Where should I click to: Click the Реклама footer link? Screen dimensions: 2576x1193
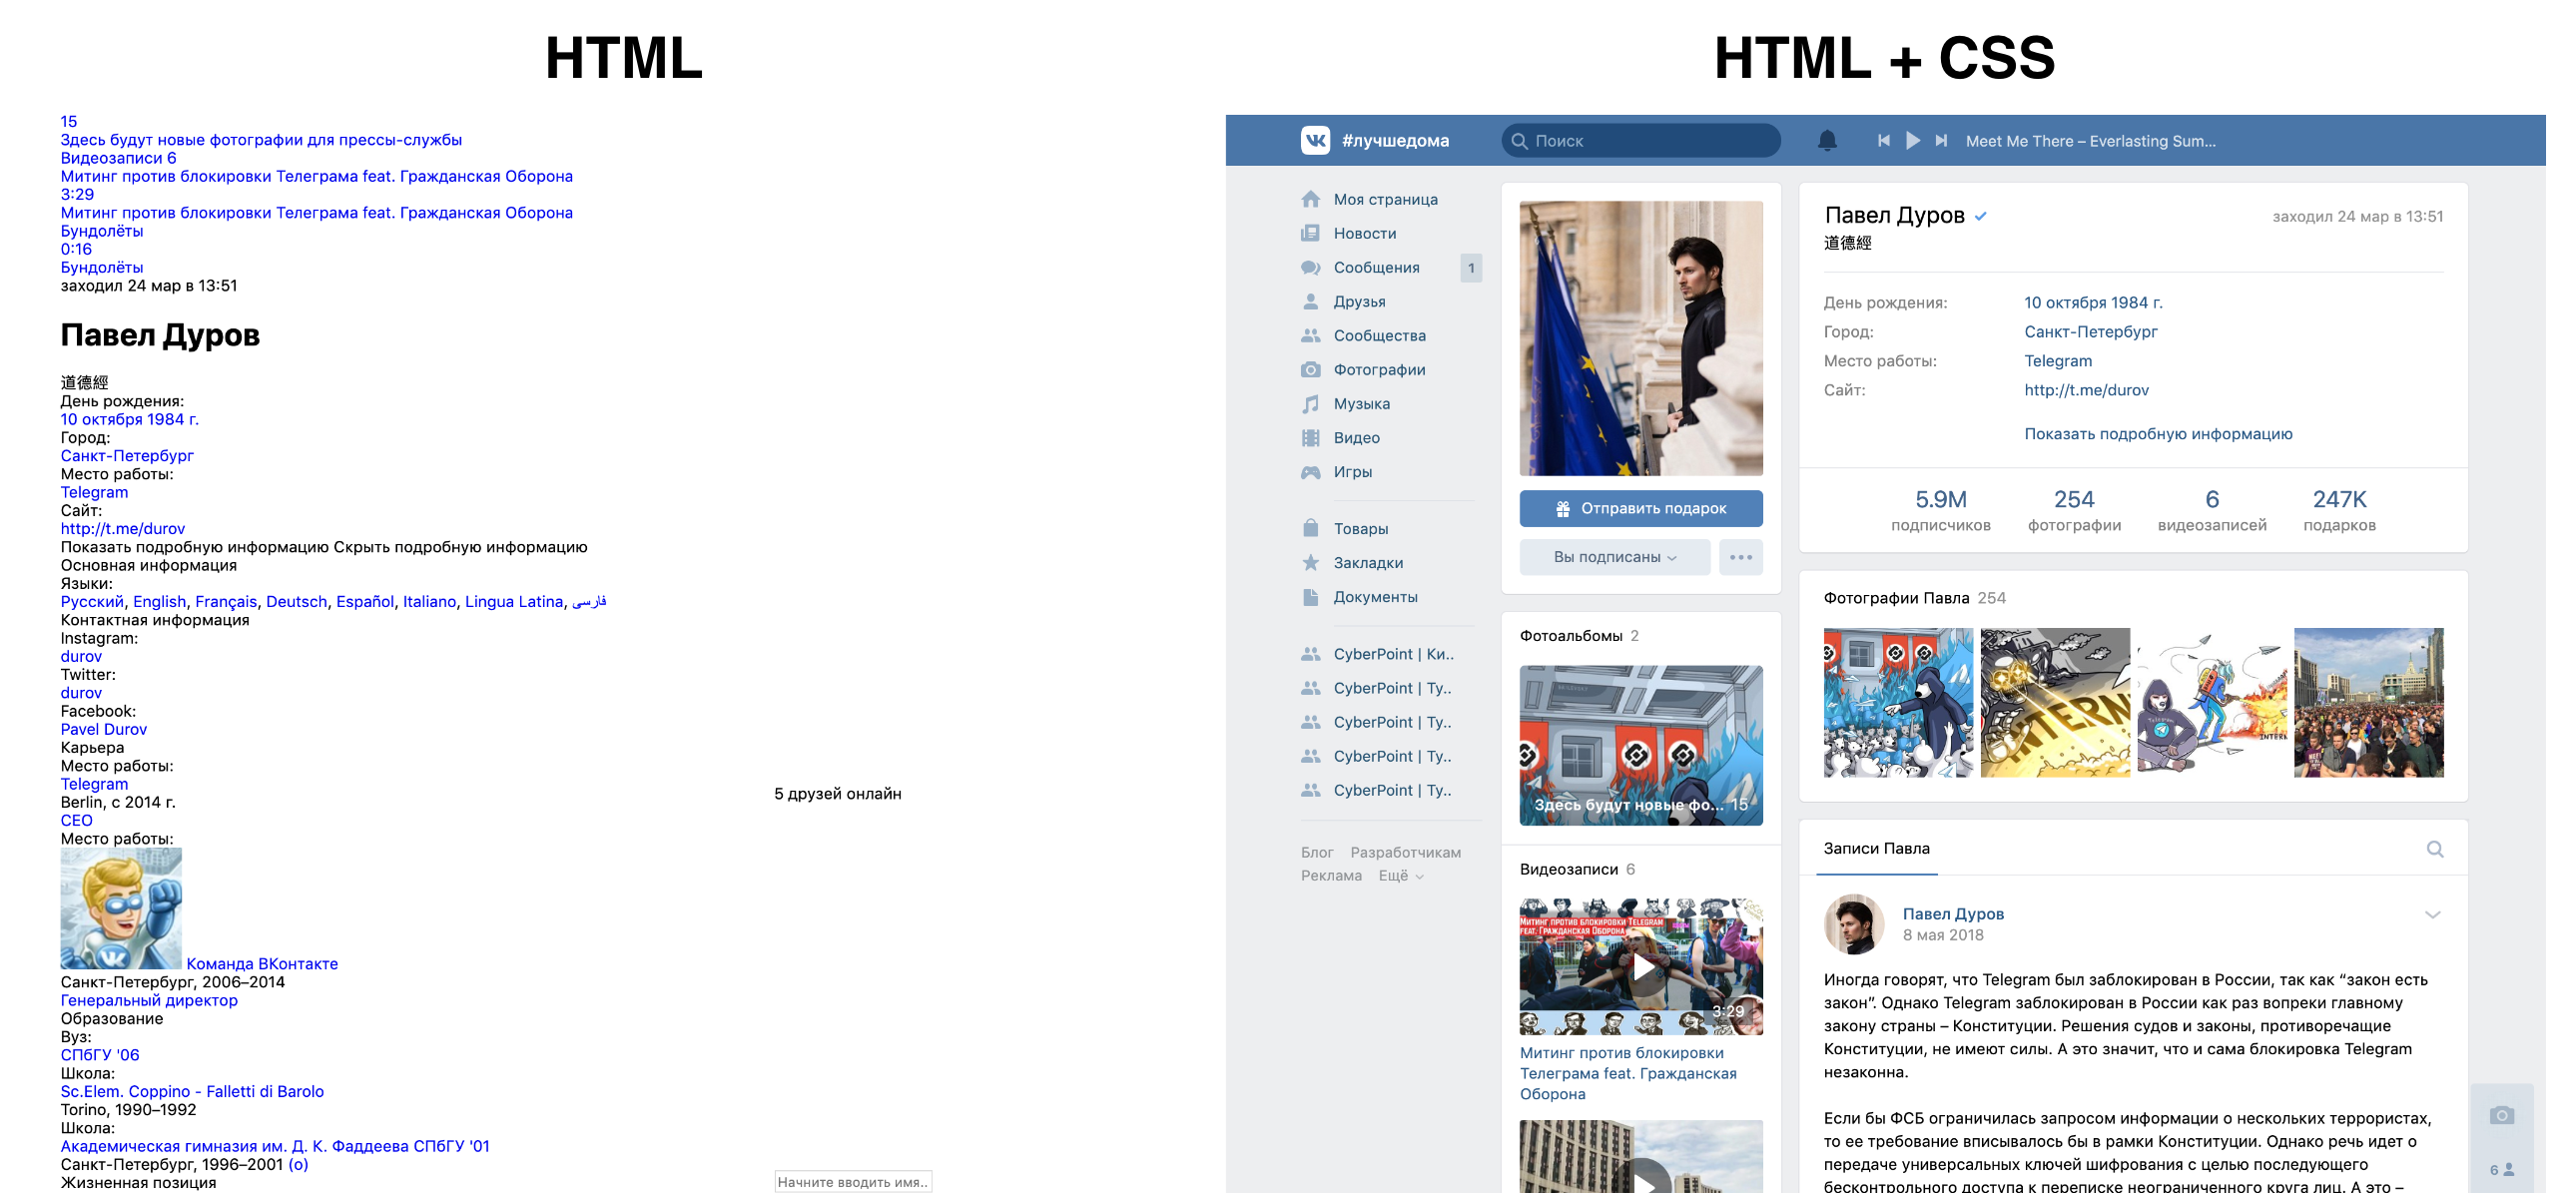[1330, 875]
